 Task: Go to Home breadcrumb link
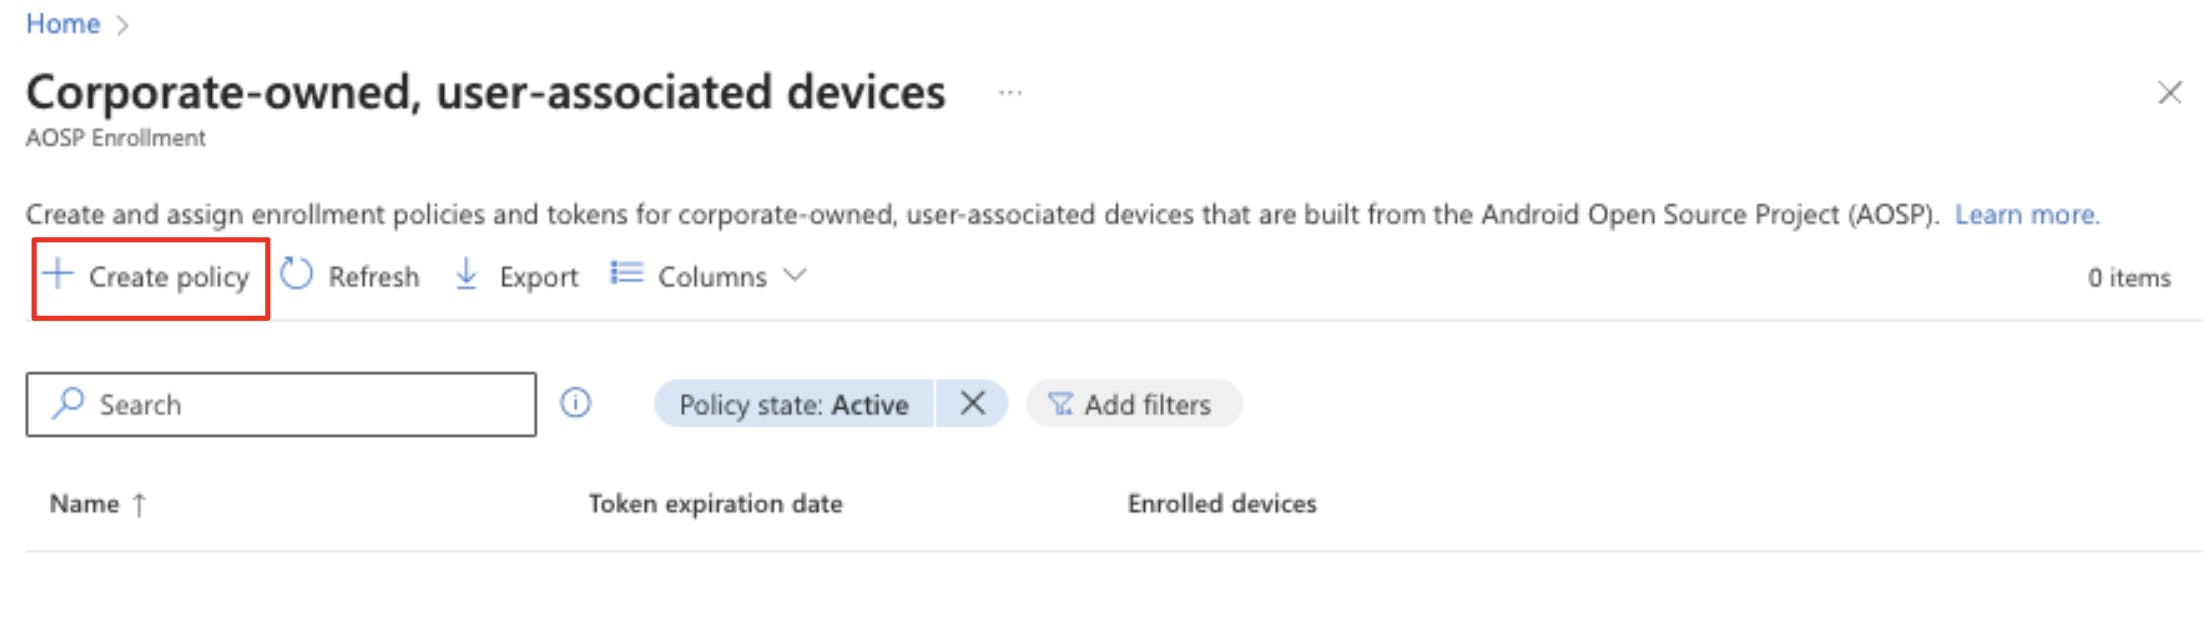pyautogui.click(x=63, y=23)
